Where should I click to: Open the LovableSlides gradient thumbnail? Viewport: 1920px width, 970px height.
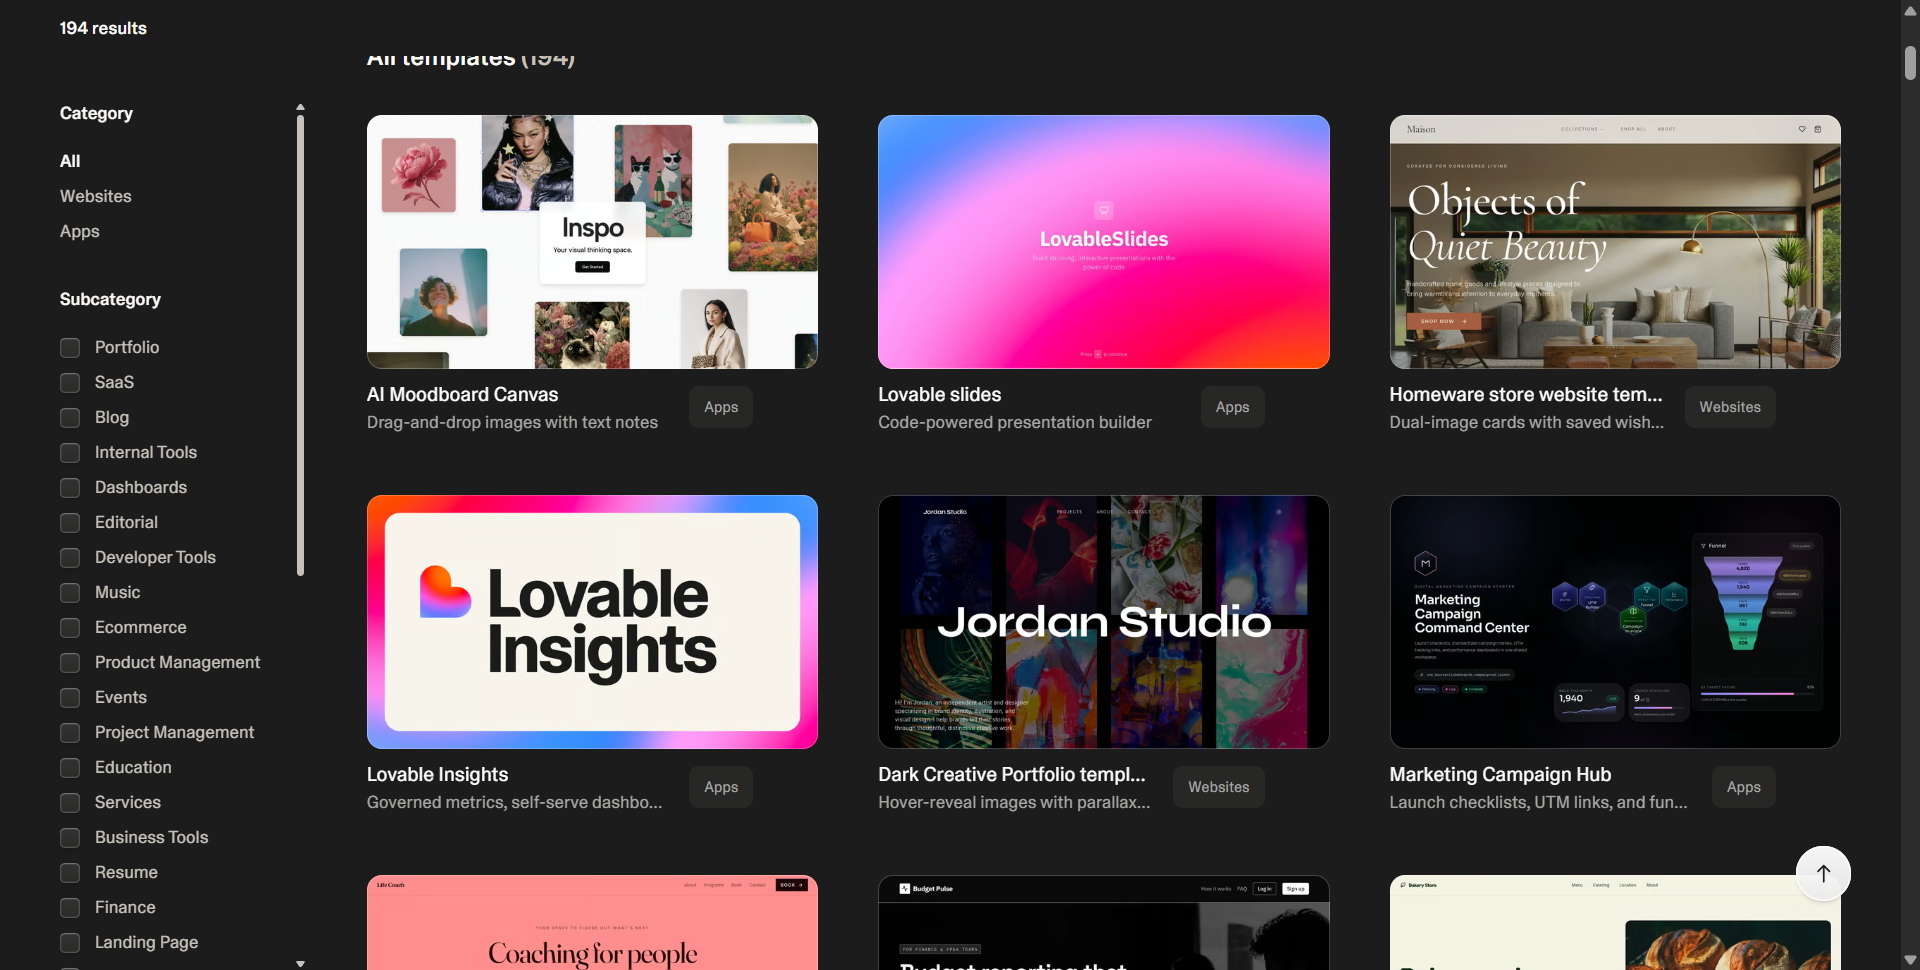(1104, 242)
